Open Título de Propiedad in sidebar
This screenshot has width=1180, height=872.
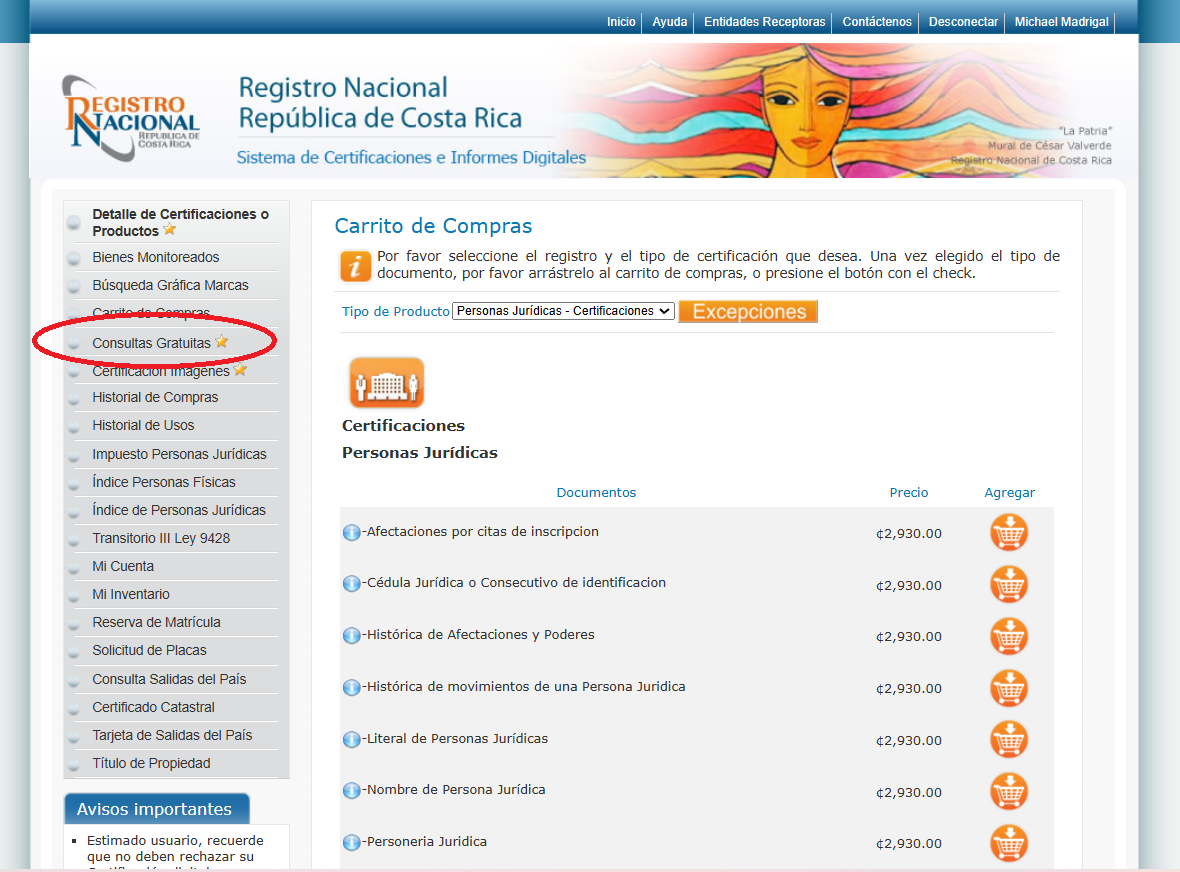point(151,763)
